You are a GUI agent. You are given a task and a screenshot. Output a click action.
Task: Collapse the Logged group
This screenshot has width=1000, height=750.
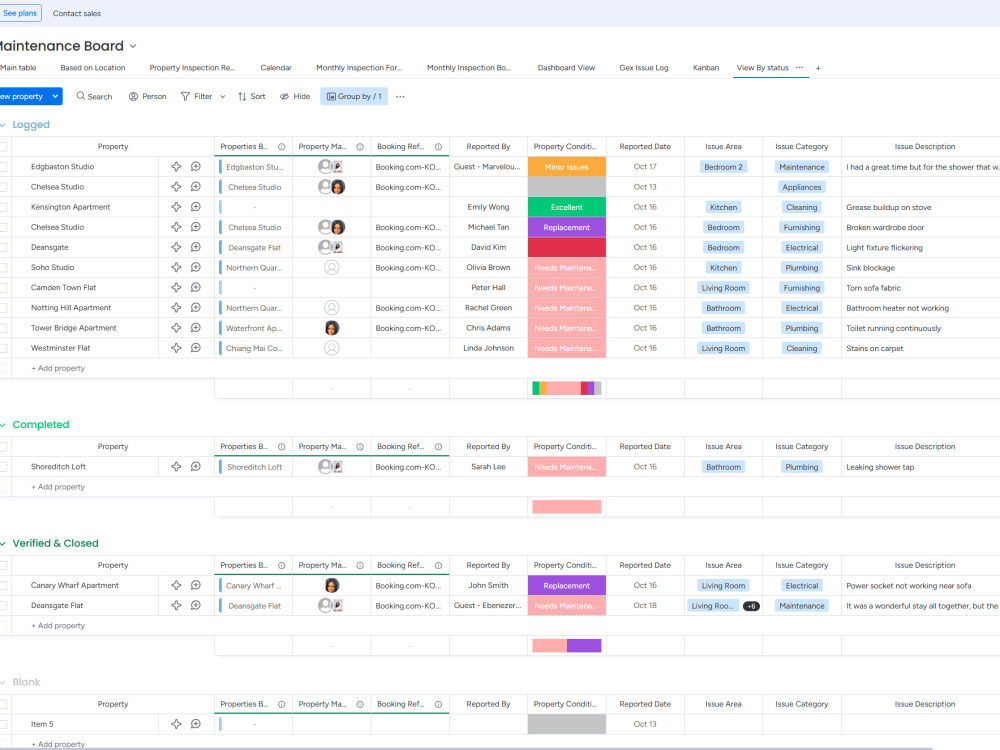click(x=3, y=125)
